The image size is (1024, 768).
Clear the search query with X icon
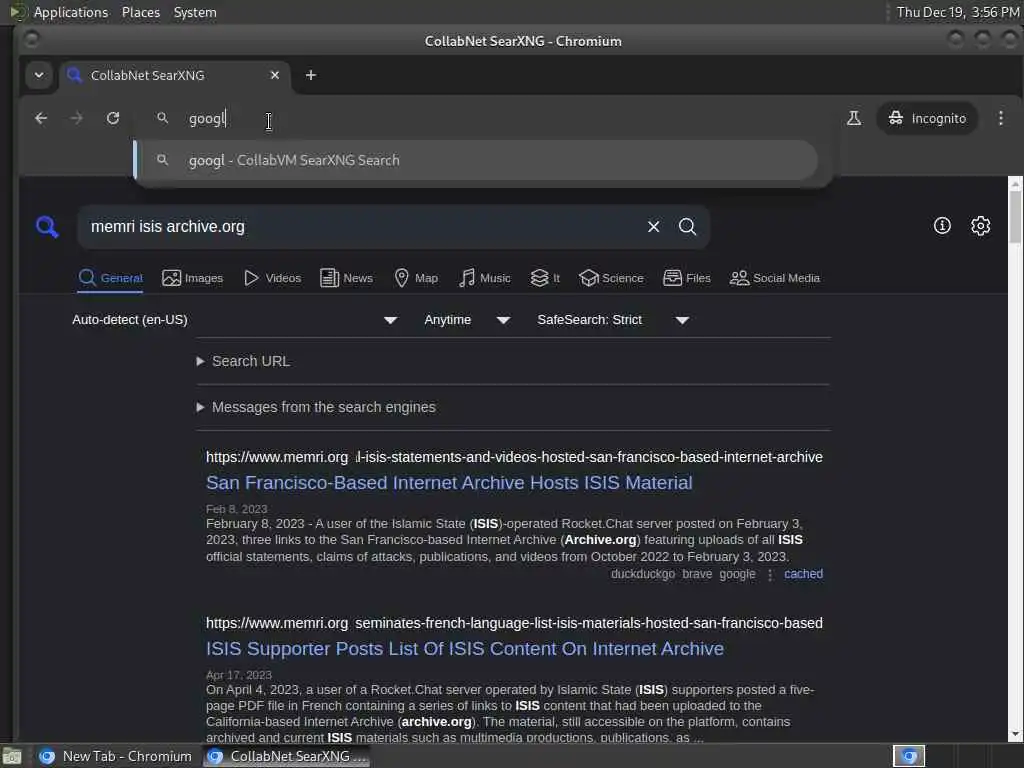(653, 227)
